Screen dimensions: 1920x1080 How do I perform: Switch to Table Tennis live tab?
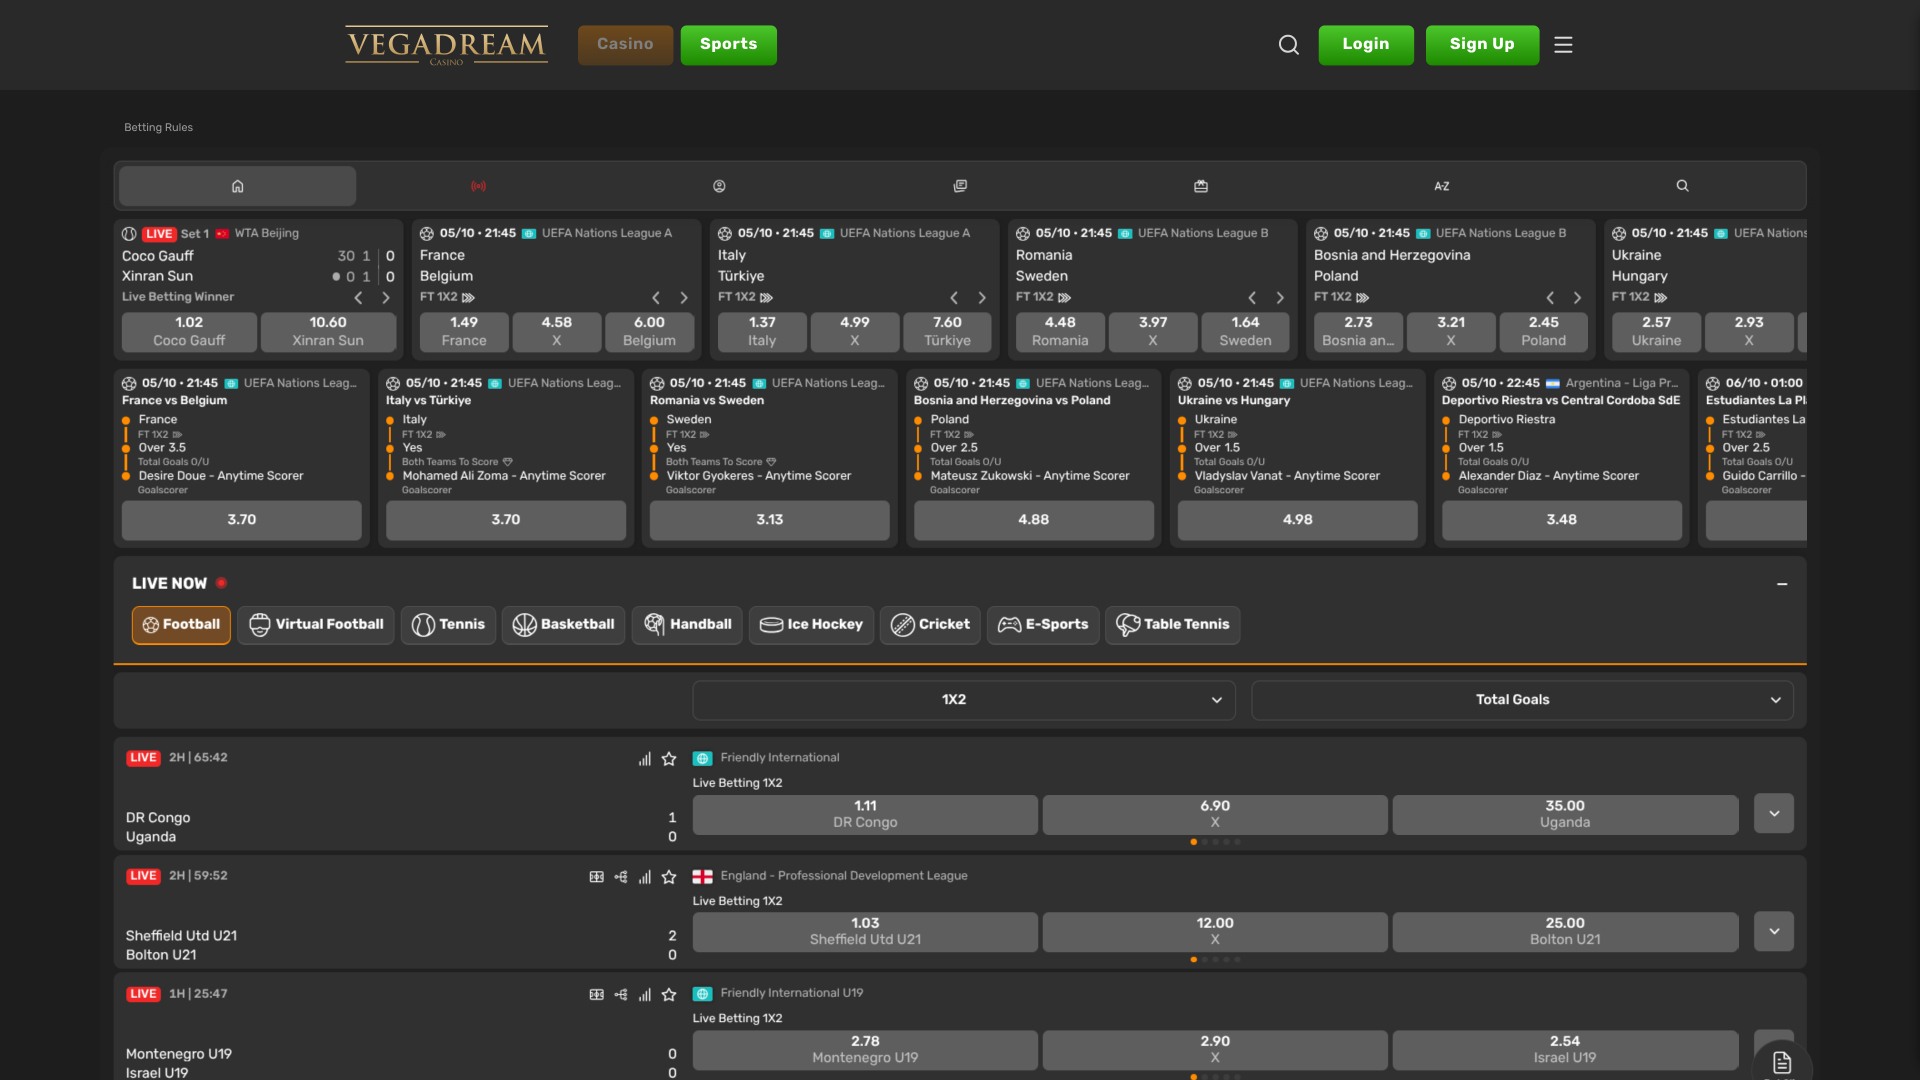1173,625
